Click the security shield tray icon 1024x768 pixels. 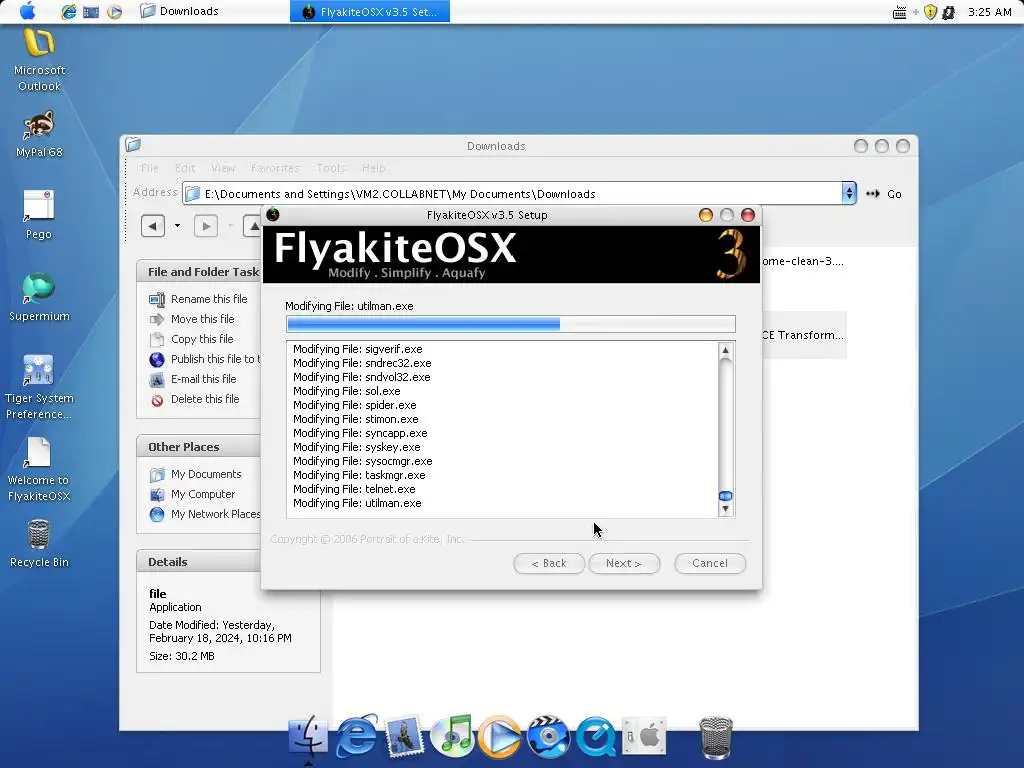931,12
